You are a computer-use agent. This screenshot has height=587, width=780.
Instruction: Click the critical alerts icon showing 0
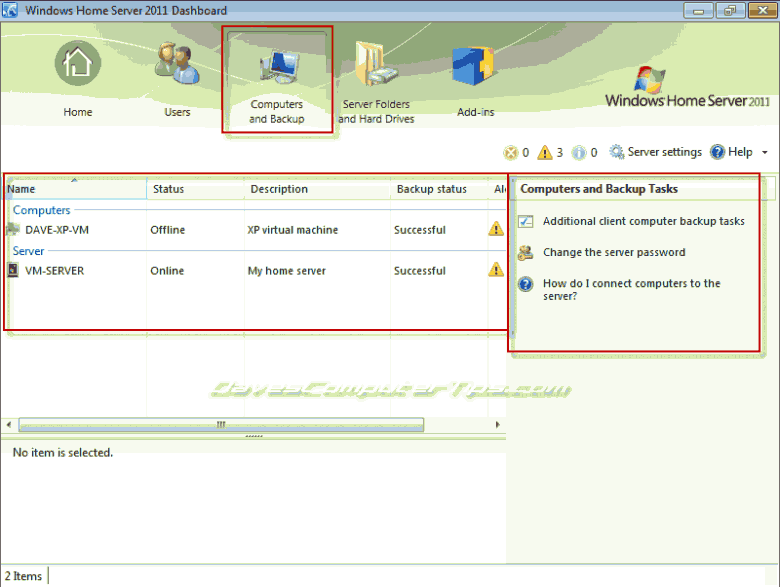(510, 152)
